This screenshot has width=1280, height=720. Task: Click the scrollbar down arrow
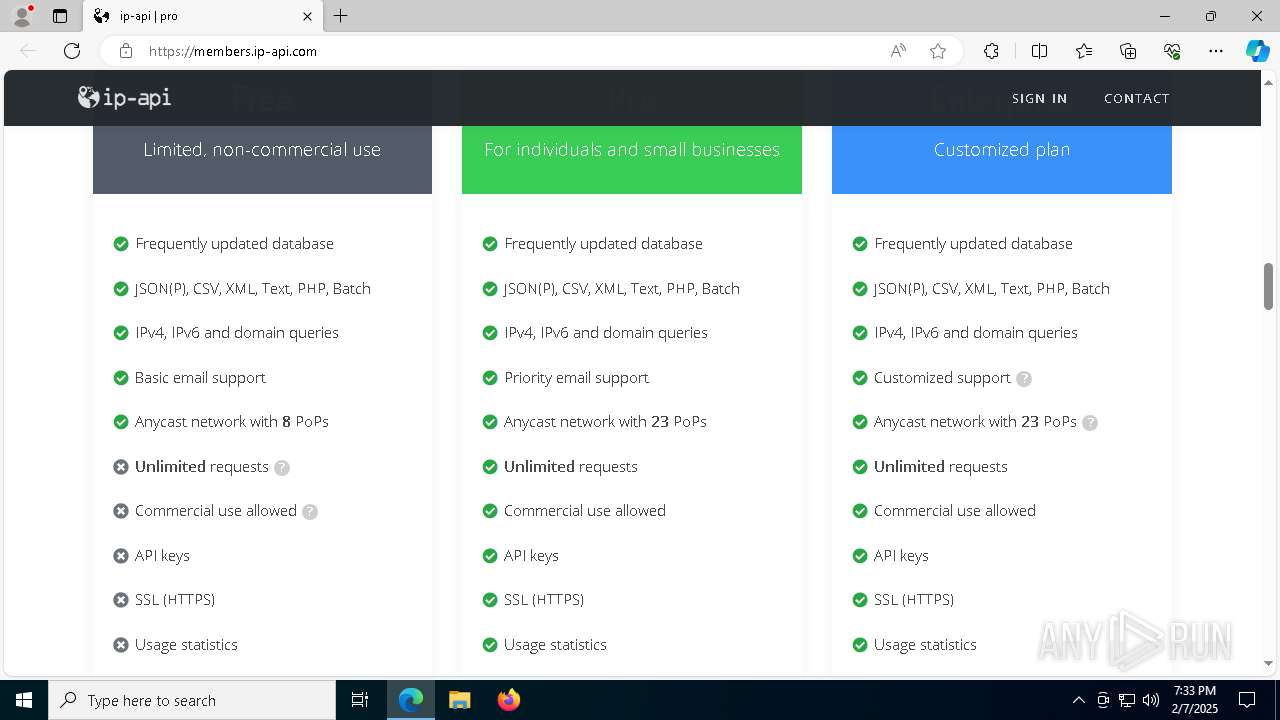1268,663
